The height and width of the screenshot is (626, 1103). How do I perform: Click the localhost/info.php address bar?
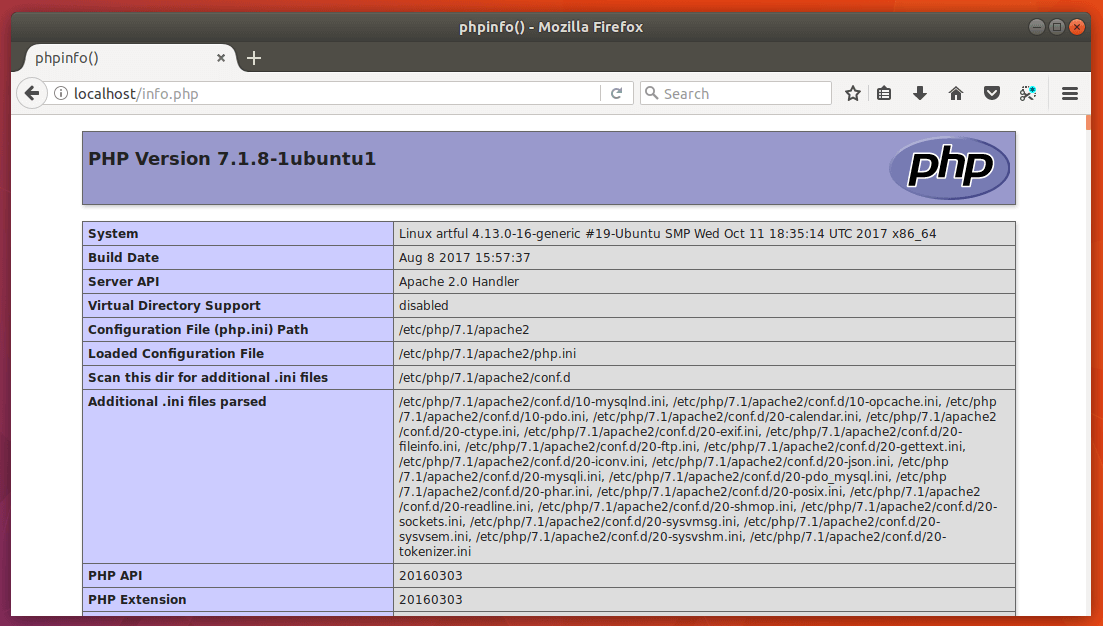tap(330, 93)
